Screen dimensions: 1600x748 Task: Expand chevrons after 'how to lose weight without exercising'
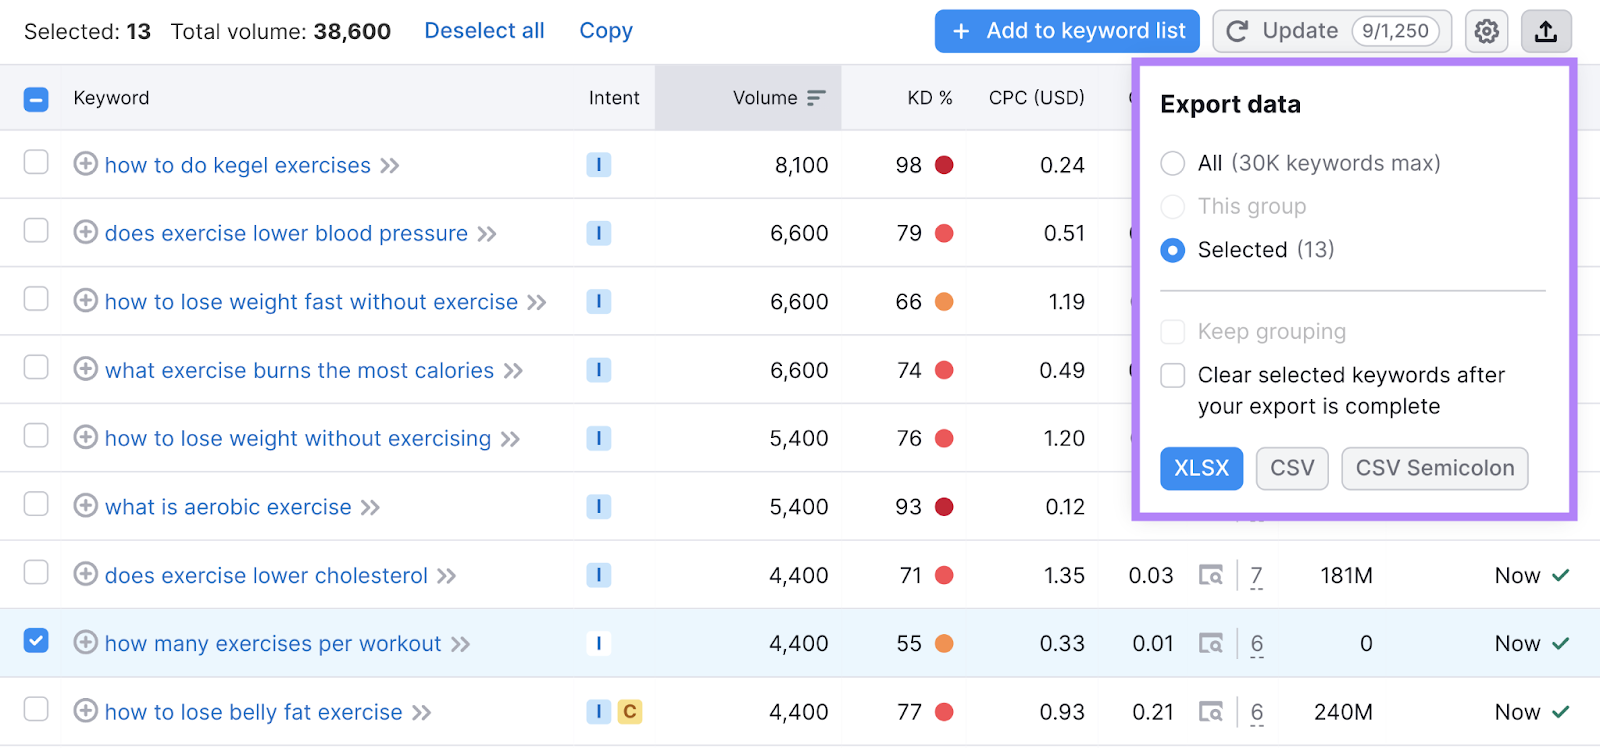click(510, 439)
